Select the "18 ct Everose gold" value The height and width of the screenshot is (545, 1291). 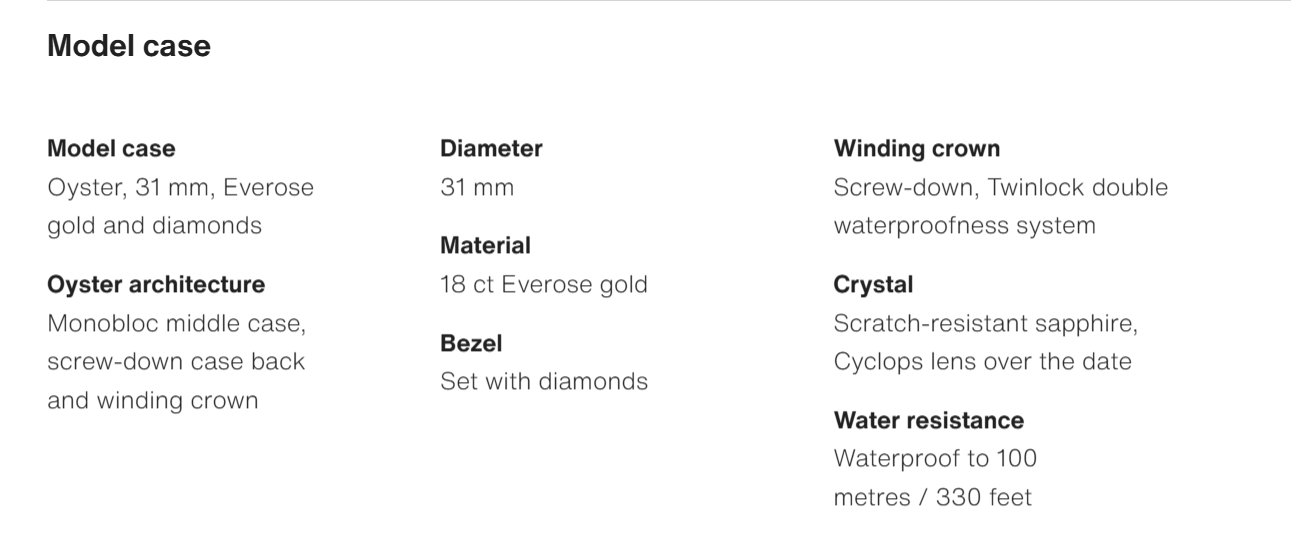[x=543, y=285]
